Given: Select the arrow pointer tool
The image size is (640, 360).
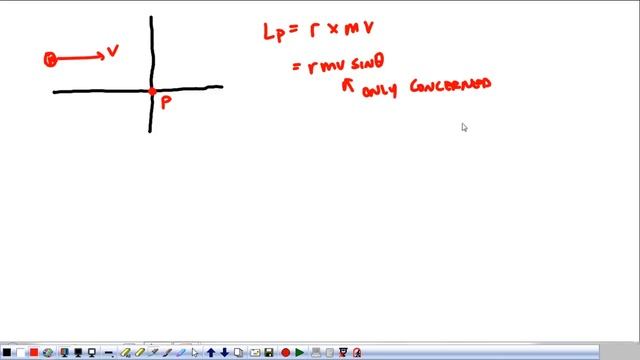Looking at the screenshot, I should click(x=195, y=352).
